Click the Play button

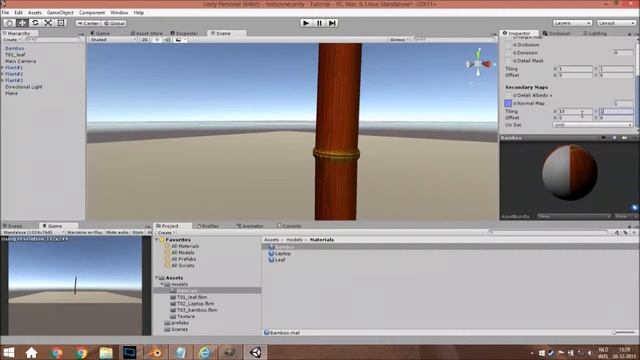[x=306, y=23]
